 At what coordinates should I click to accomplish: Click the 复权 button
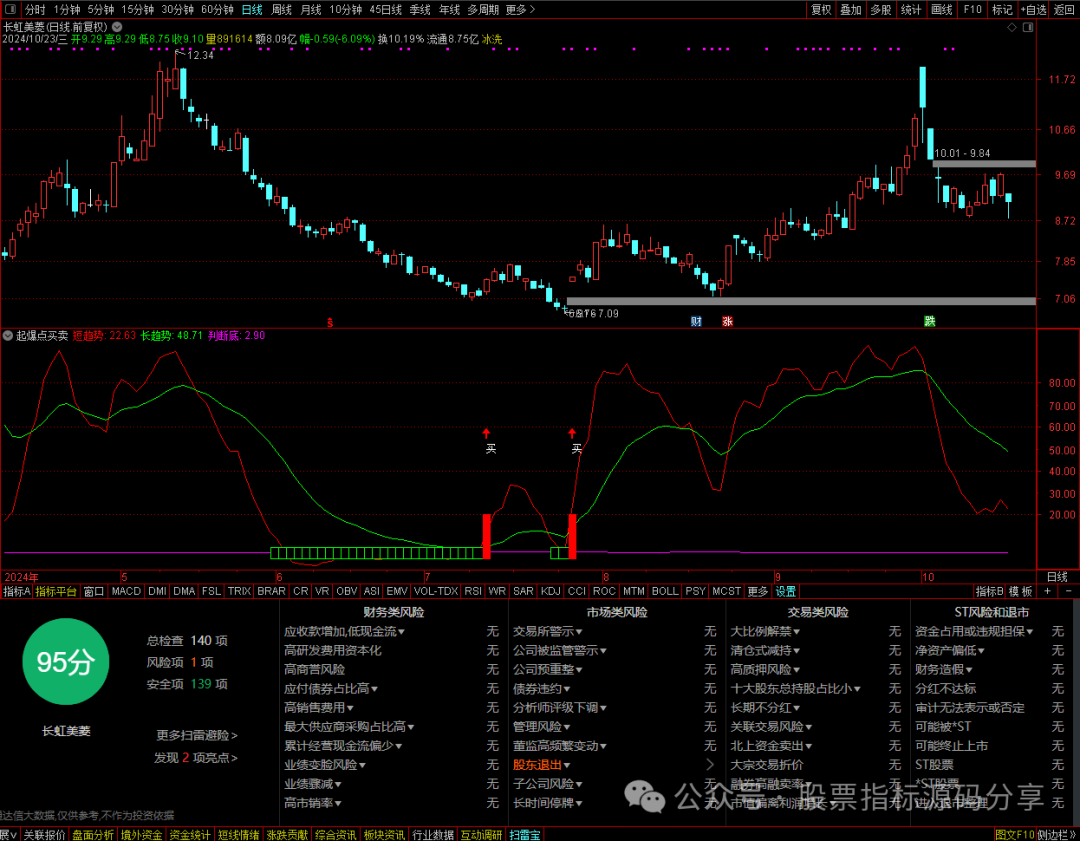[x=821, y=10]
